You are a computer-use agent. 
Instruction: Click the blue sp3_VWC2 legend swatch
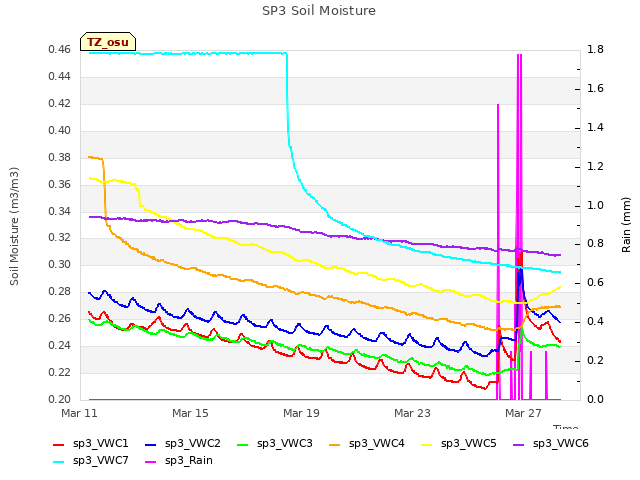pos(151,444)
